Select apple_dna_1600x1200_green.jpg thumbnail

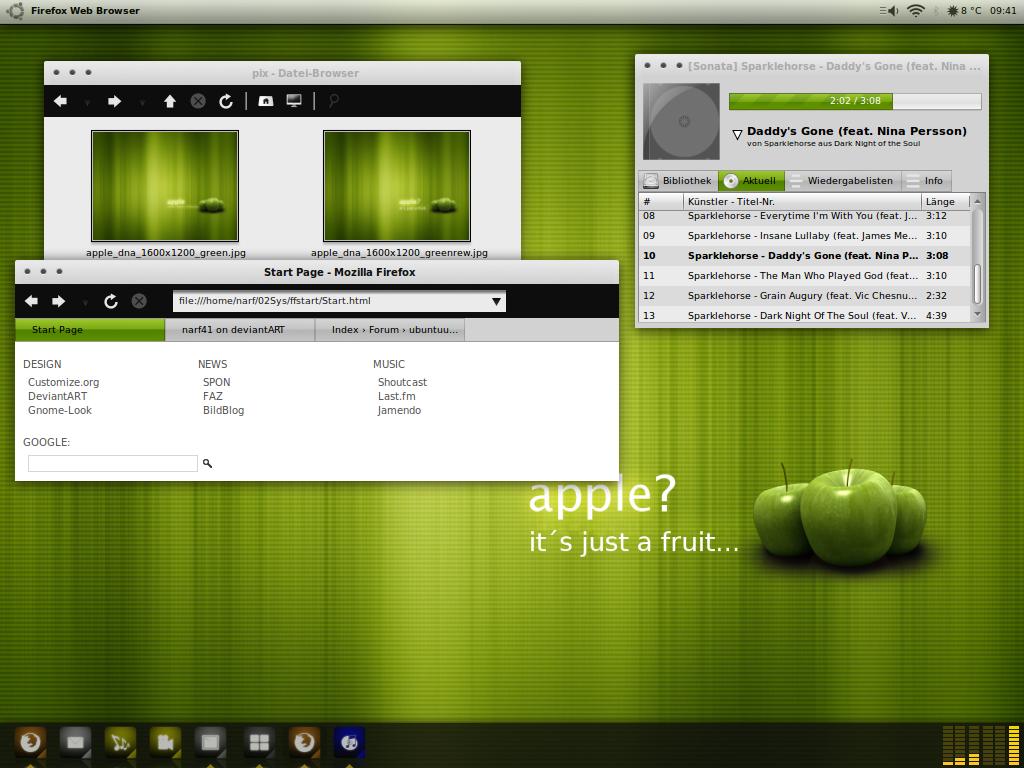point(165,186)
